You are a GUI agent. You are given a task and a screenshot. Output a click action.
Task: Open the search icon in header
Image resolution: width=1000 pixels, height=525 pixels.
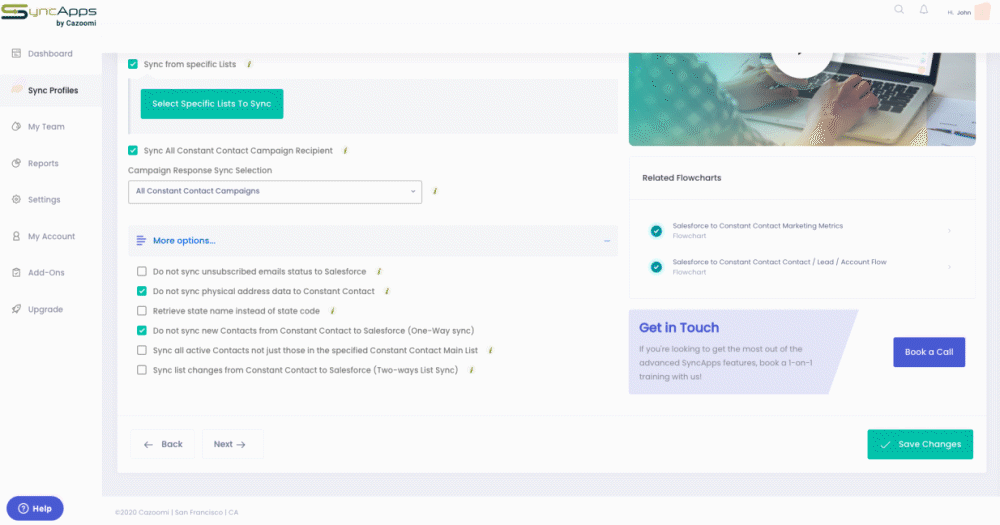(899, 10)
